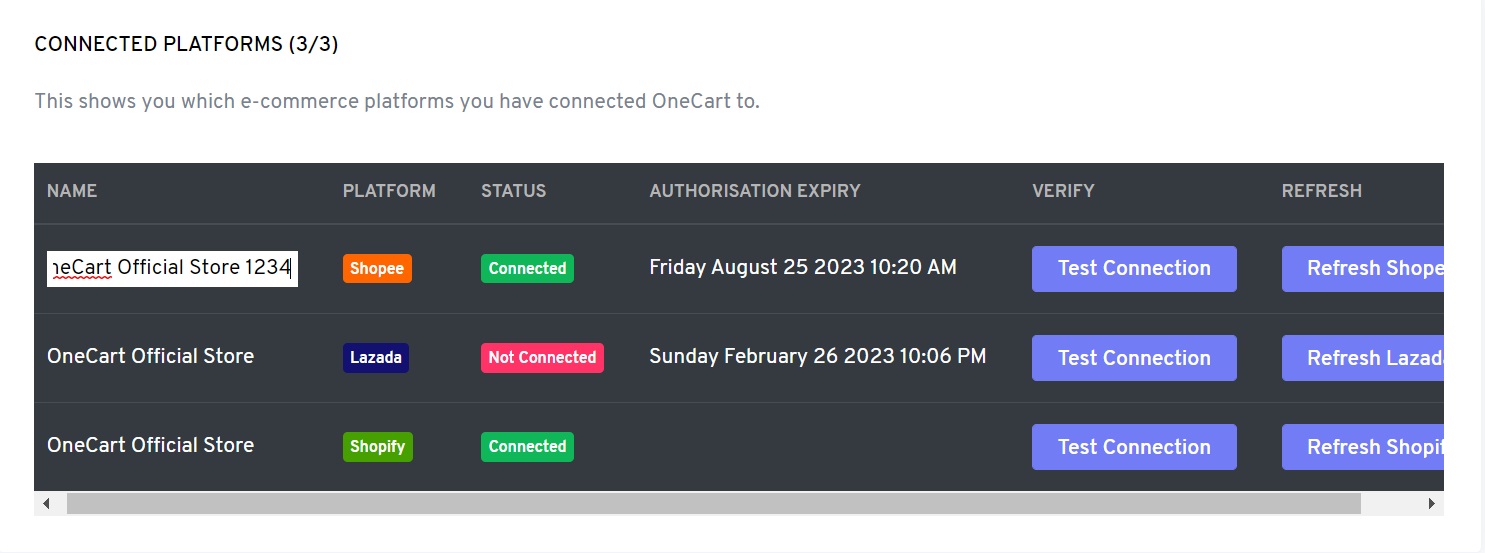This screenshot has height=553, width=1485.
Task: Click the orange Shopee platform badge
Action: click(x=377, y=268)
